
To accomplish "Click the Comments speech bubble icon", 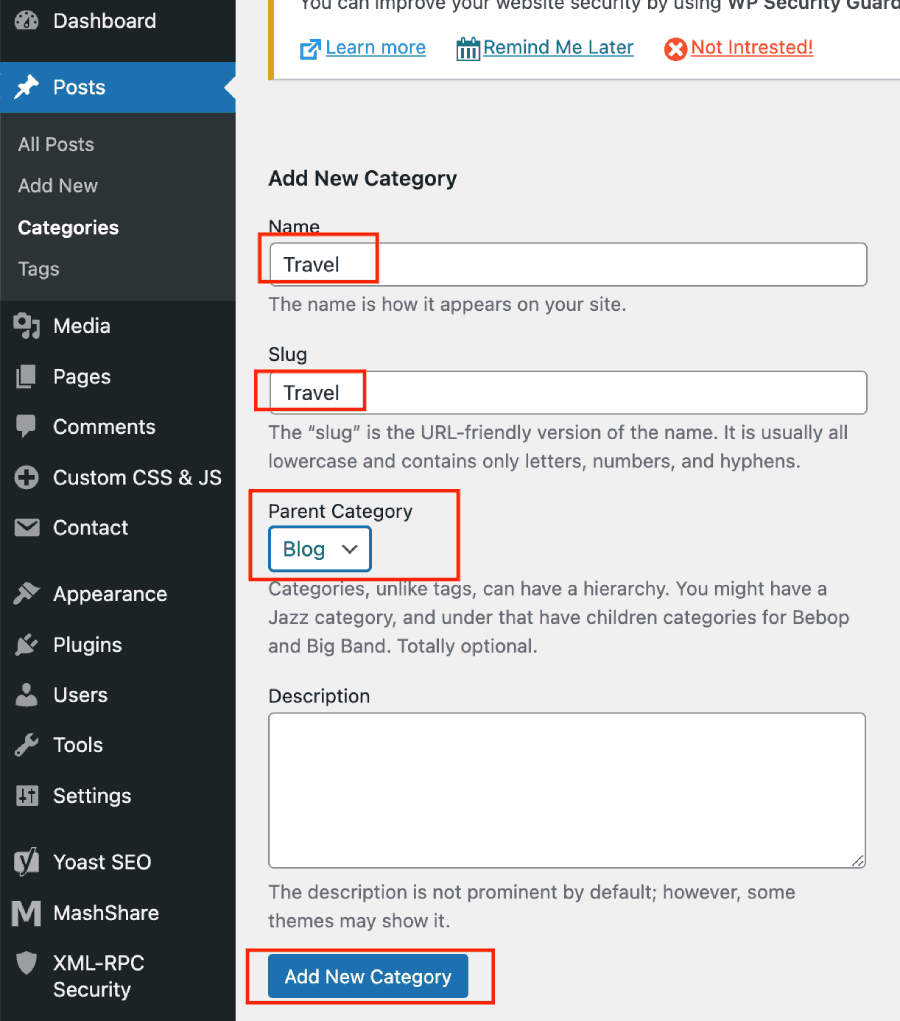I will tap(26, 427).
